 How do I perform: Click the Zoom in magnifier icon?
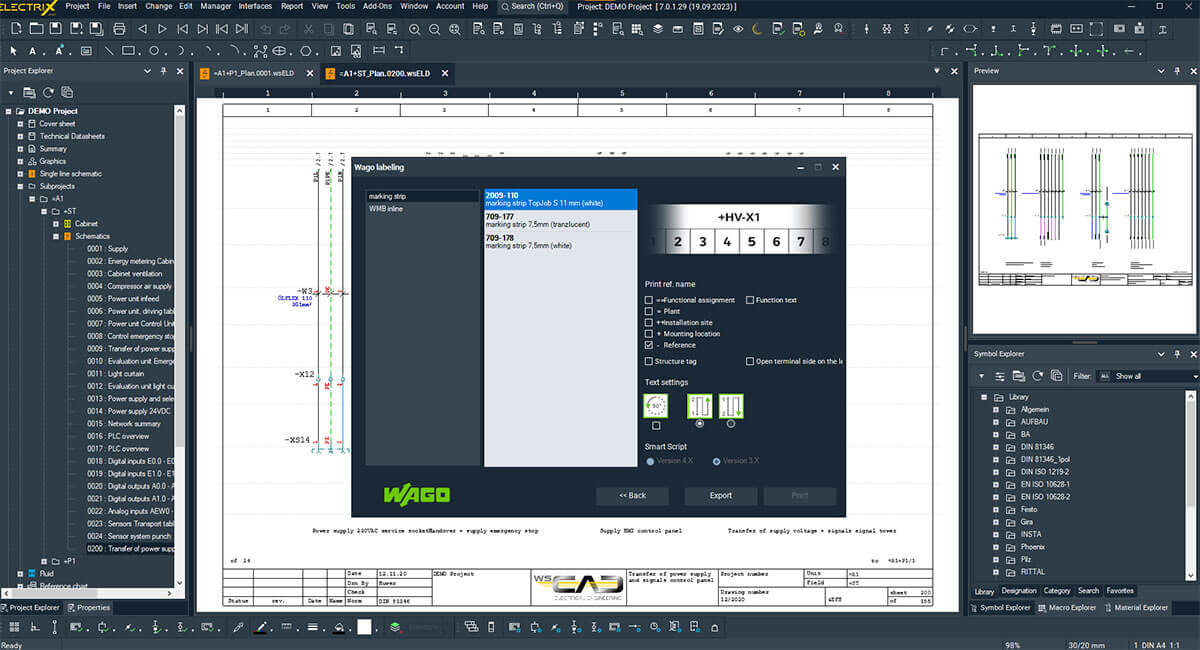pyautogui.click(x=415, y=29)
